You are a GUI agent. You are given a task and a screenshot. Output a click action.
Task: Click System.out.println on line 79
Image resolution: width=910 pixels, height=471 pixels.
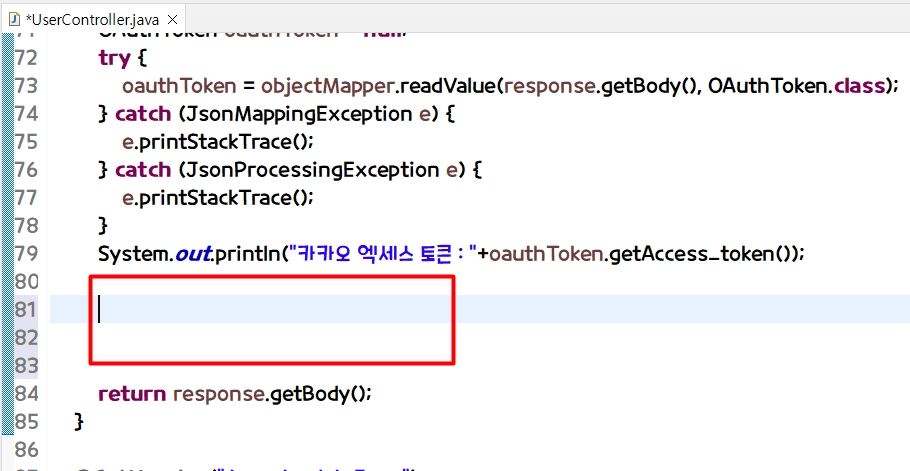coord(190,253)
